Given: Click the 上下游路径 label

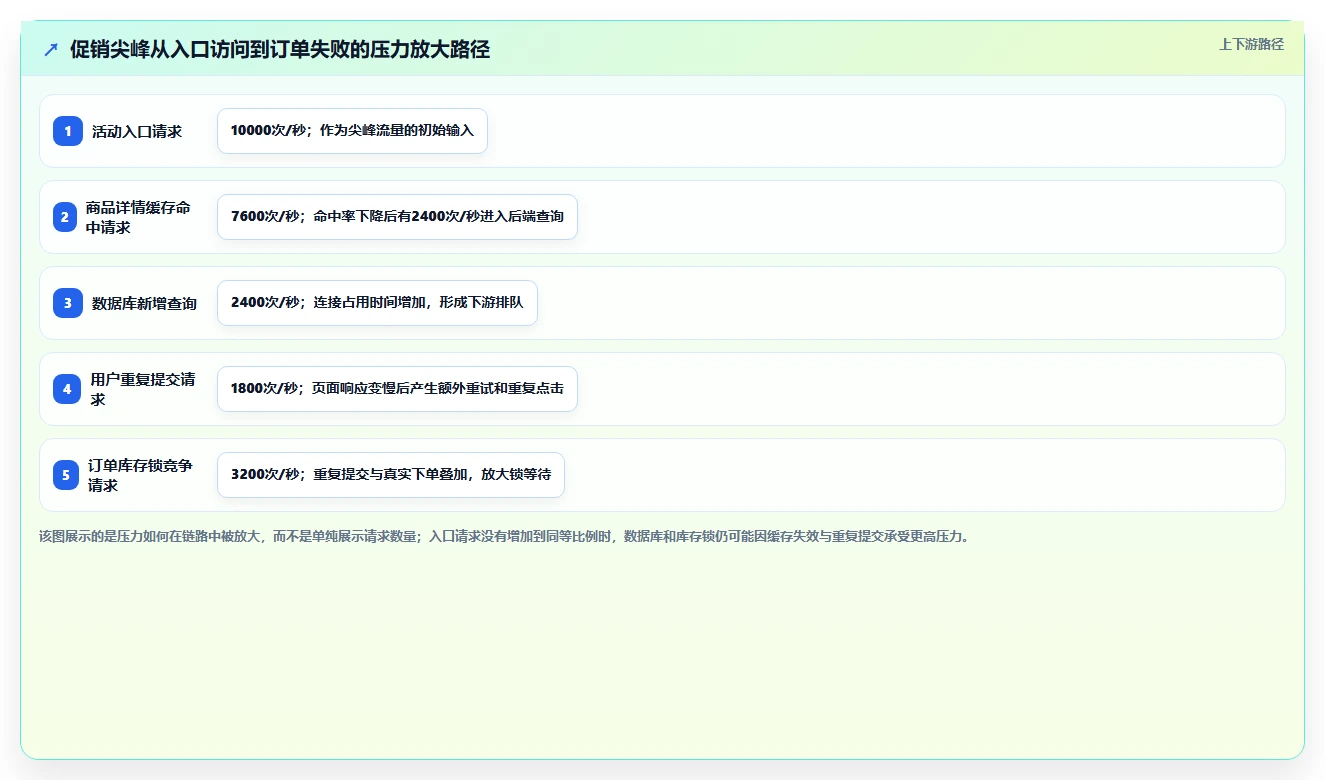Looking at the screenshot, I should (1251, 44).
